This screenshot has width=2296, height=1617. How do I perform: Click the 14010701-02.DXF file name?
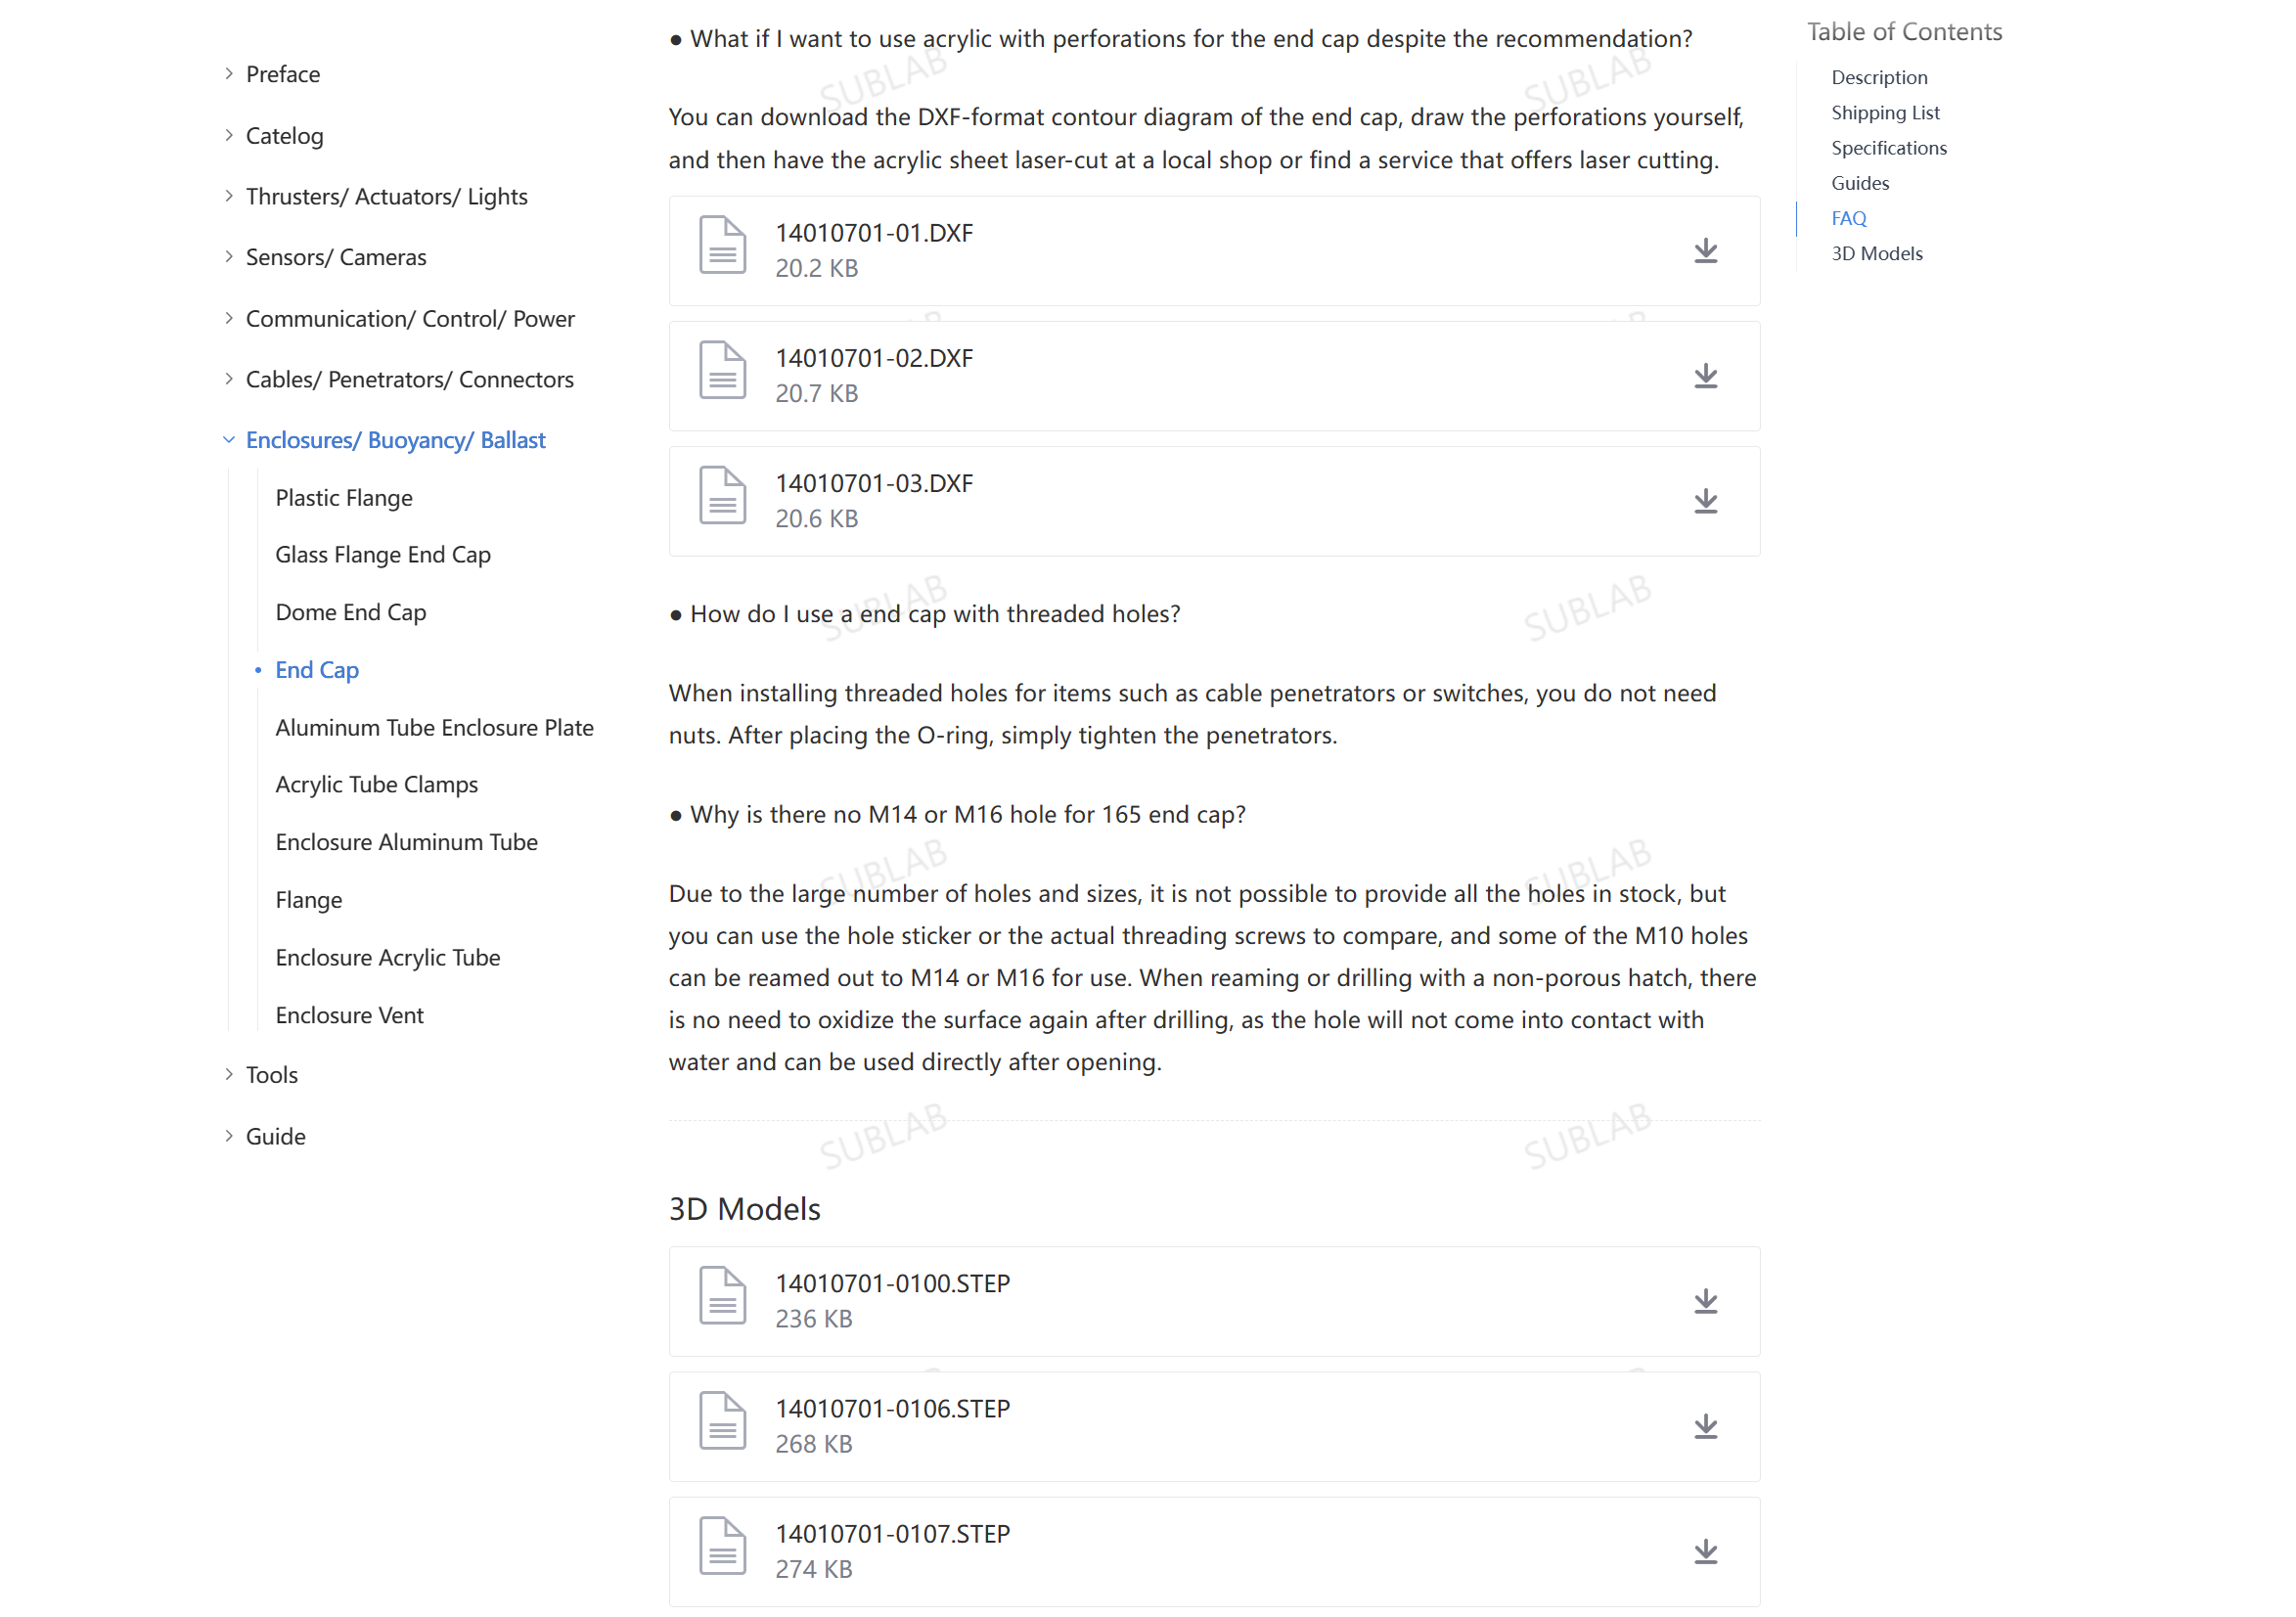point(874,357)
